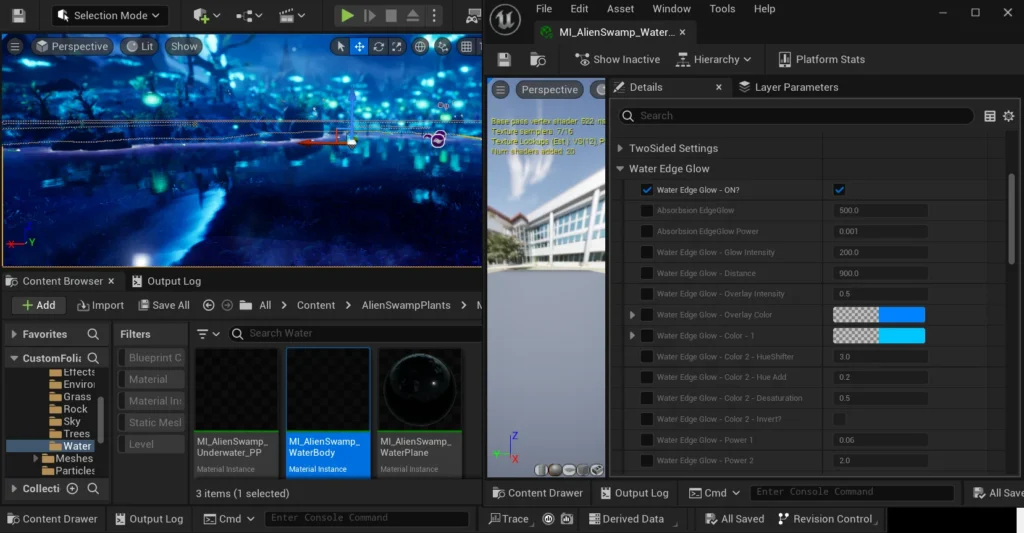Viewport: 1024px width, 533px height.
Task: Enable override for Water Edge Glow - Distance
Action: (x=646, y=273)
